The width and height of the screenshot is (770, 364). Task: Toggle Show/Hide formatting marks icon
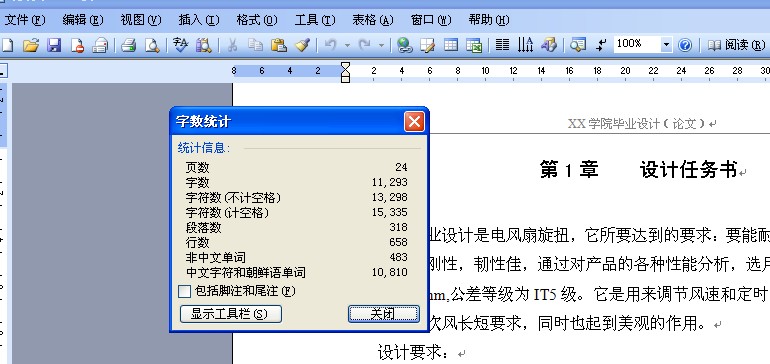point(601,46)
